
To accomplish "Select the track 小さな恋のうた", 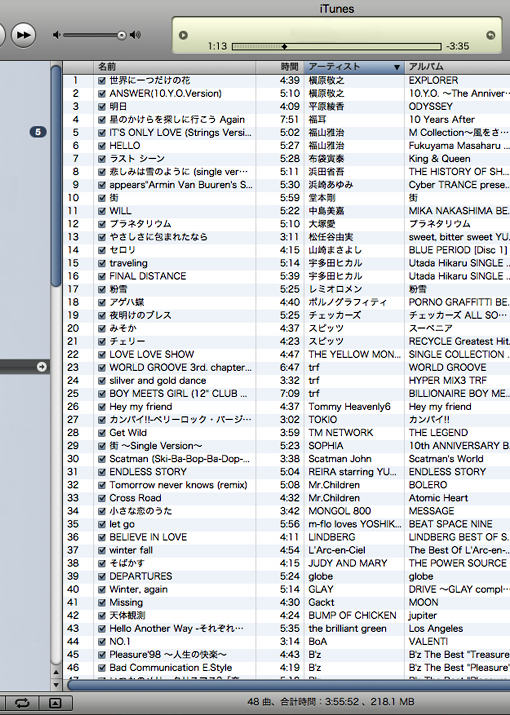I will (141, 511).
